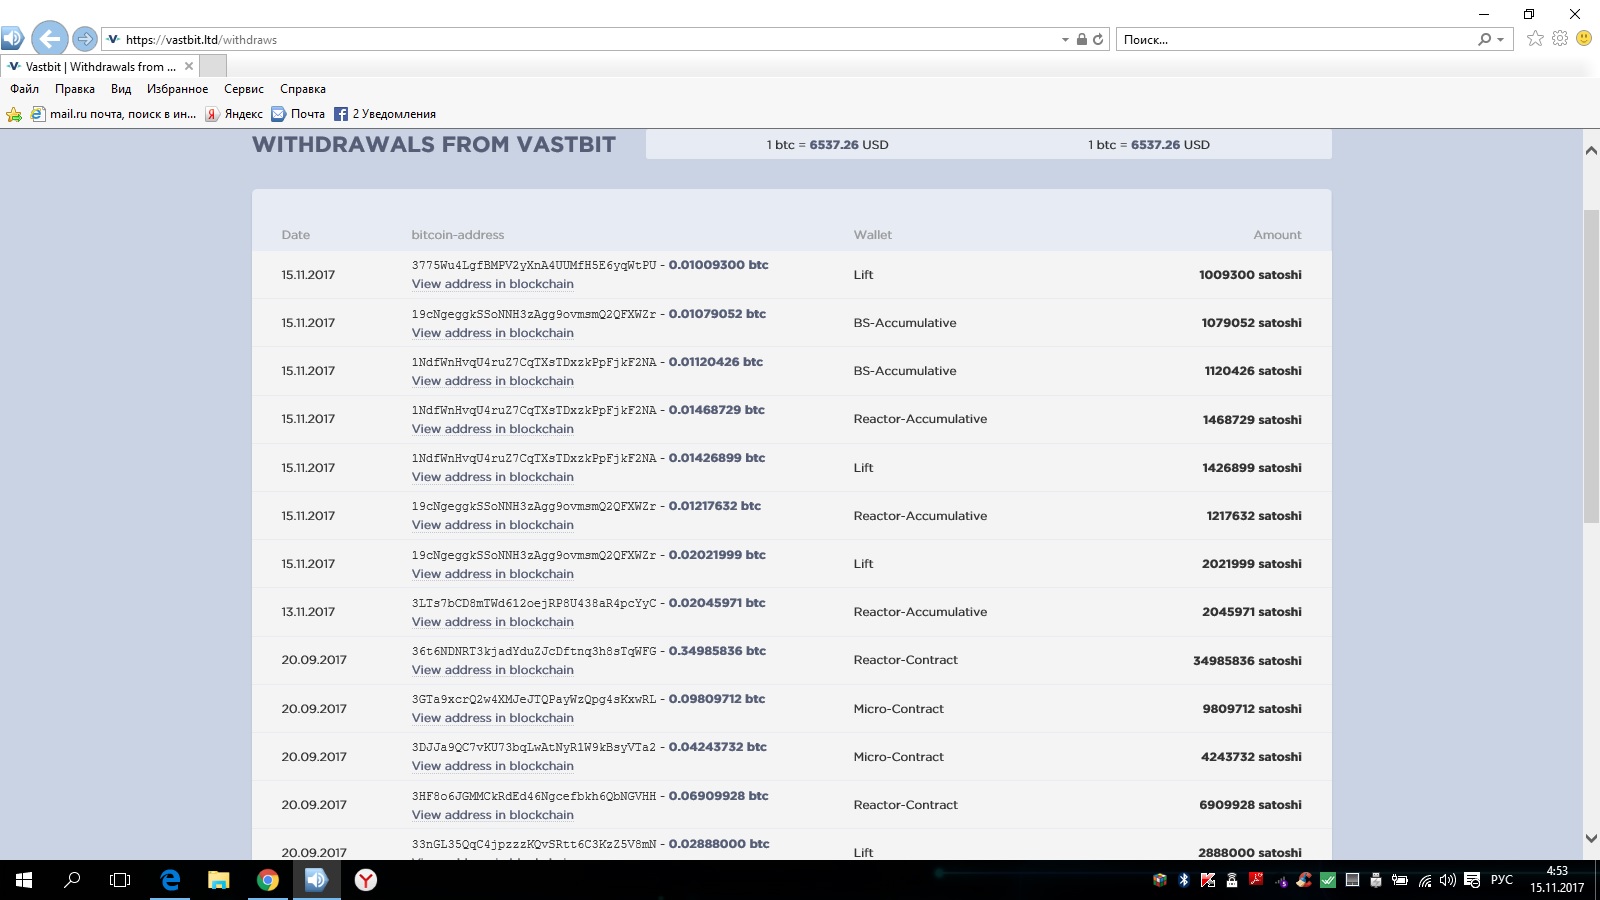
Task: Click the smiley feedback icon
Action: (x=1584, y=38)
